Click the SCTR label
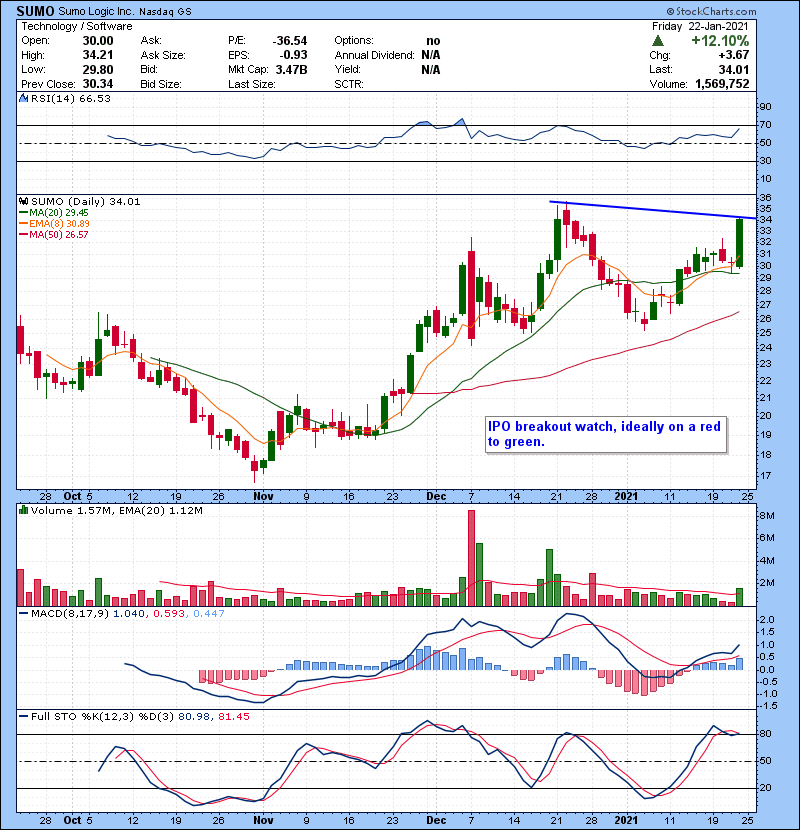The height and width of the screenshot is (830, 800). (x=349, y=84)
